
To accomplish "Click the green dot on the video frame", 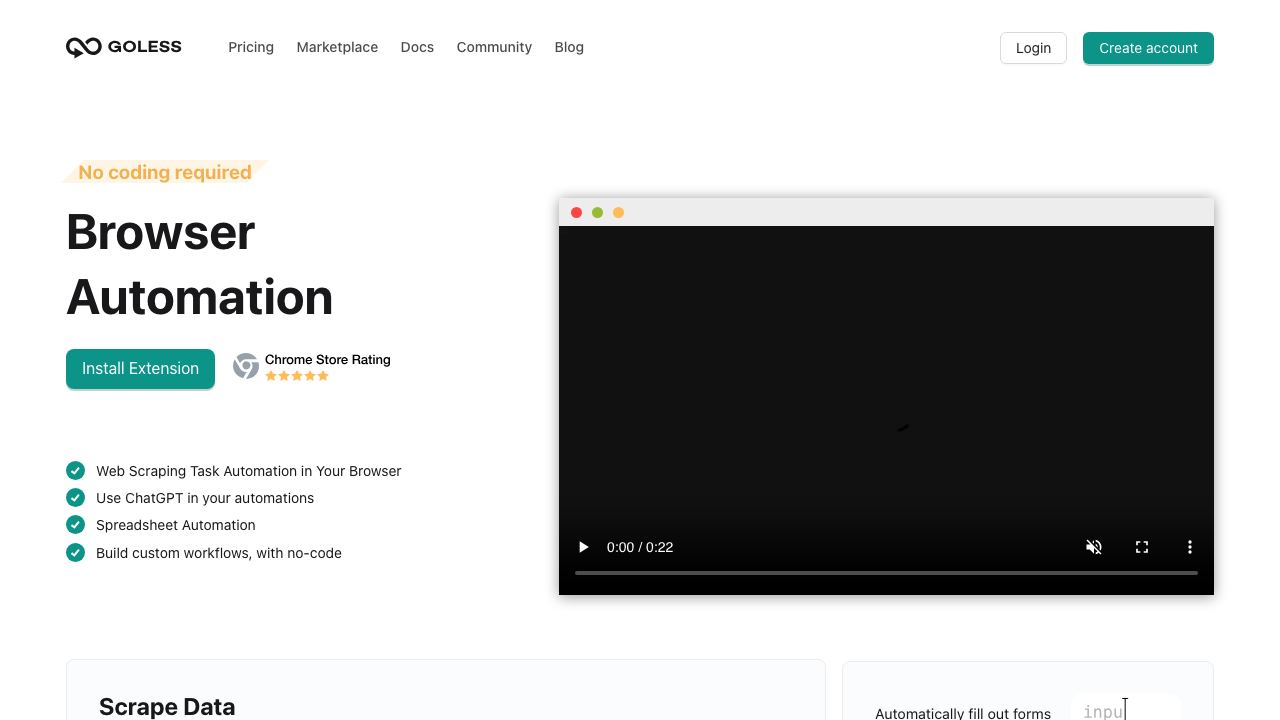I will 597,212.
